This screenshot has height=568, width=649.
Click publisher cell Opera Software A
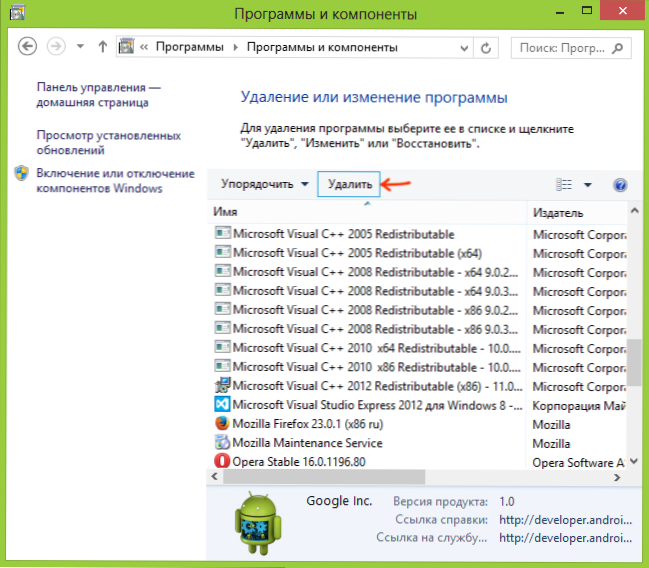578,462
